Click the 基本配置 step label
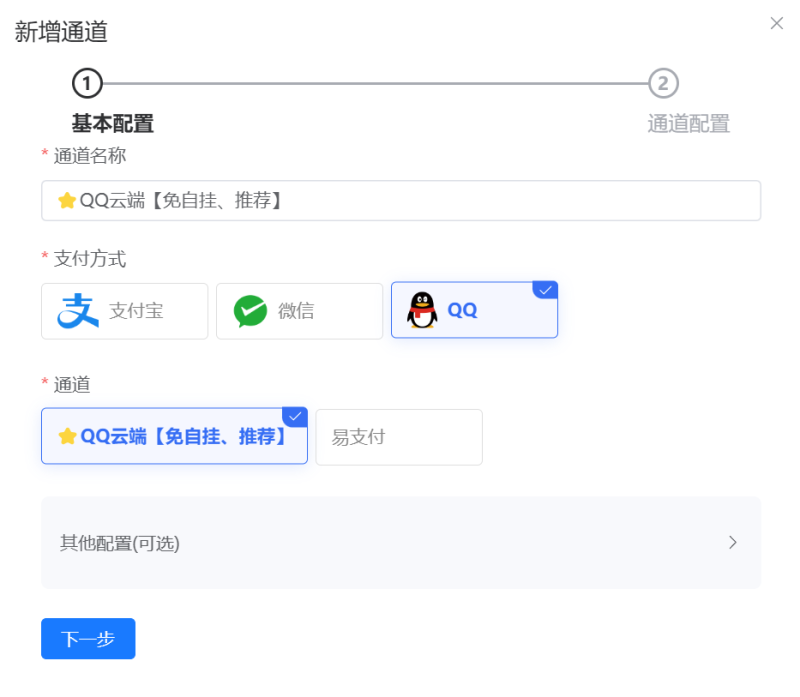 [x=113, y=123]
